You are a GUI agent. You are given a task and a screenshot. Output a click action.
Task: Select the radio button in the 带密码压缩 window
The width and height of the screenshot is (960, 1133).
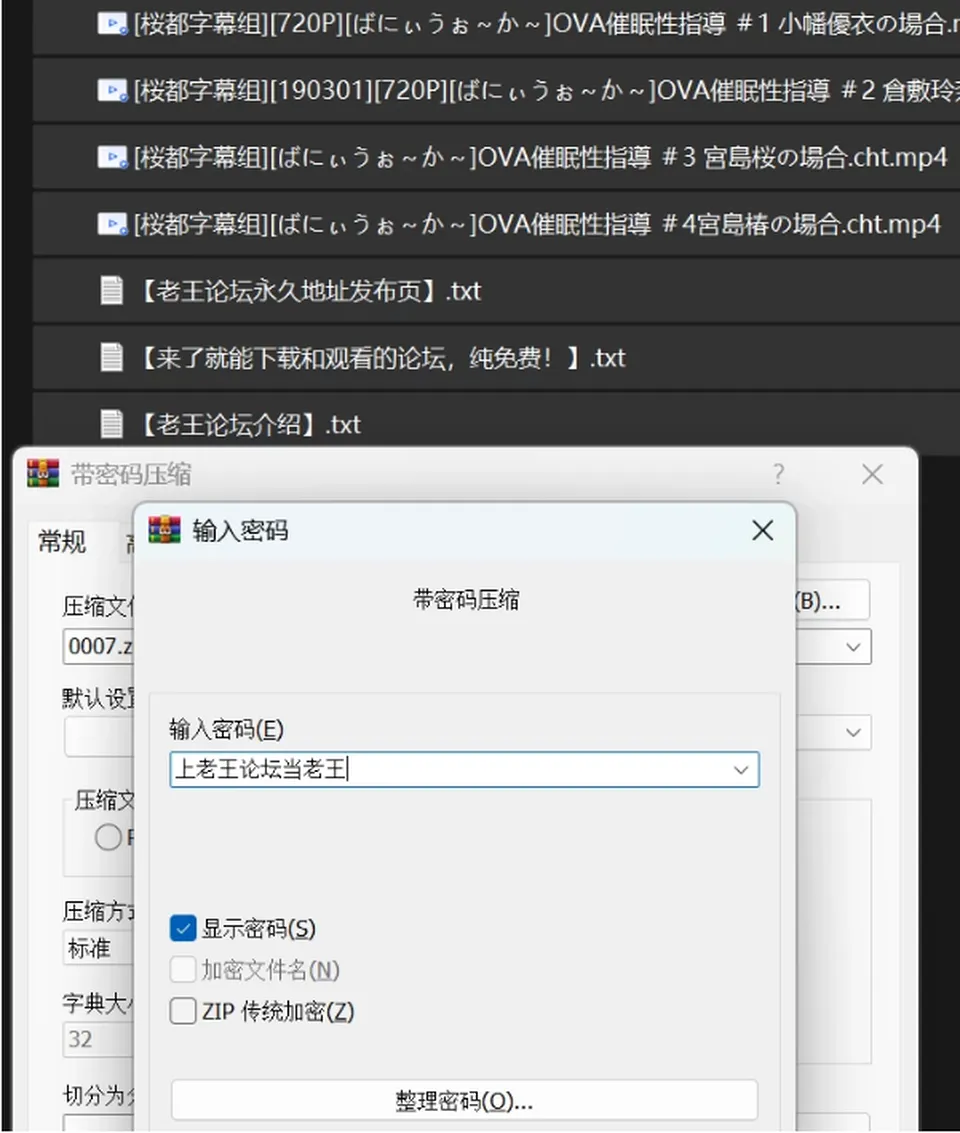click(108, 837)
